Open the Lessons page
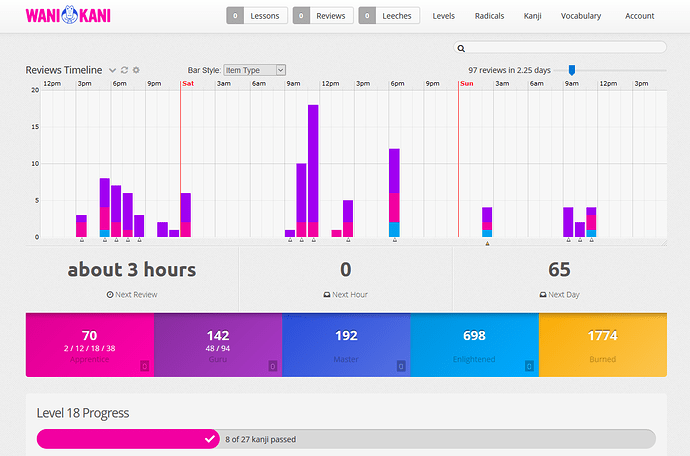The image size is (690, 456). (x=257, y=15)
